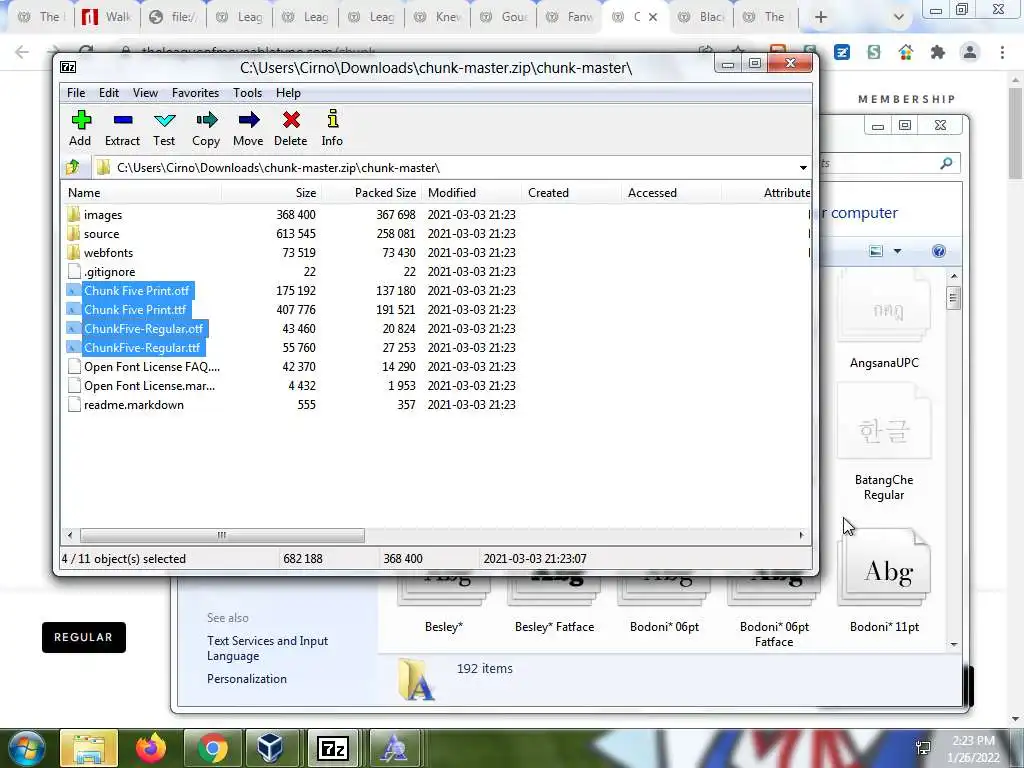The height and width of the screenshot is (768, 1024).
Task: Click the Fonts window help icon
Action: 938,251
